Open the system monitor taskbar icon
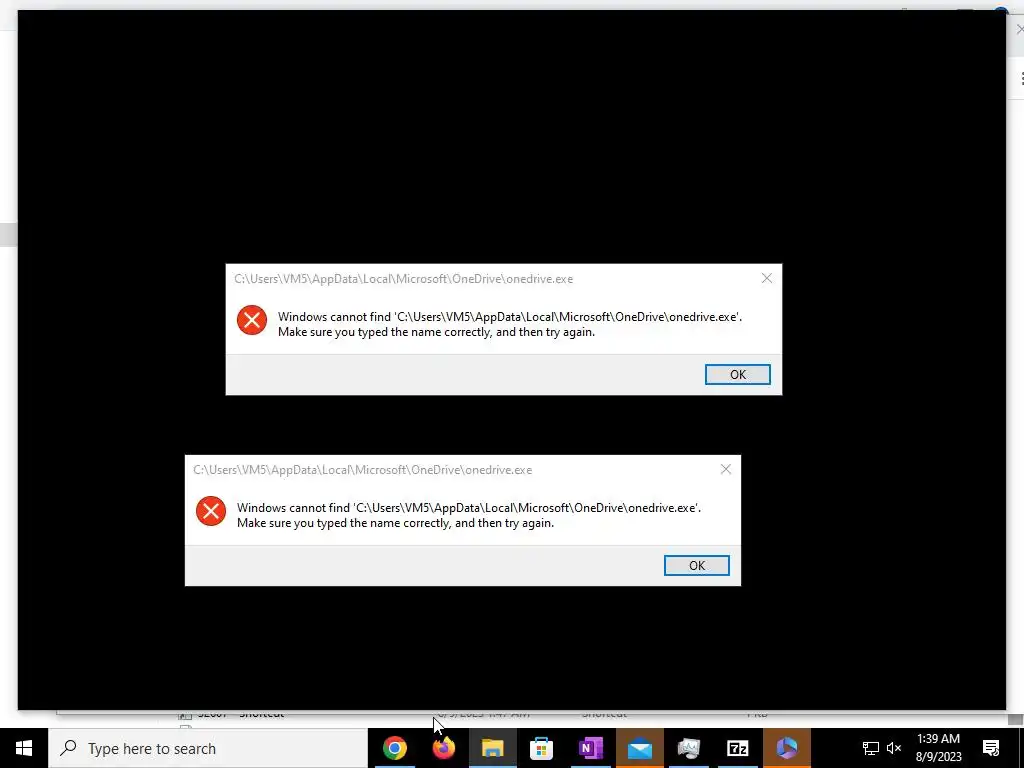 688,748
